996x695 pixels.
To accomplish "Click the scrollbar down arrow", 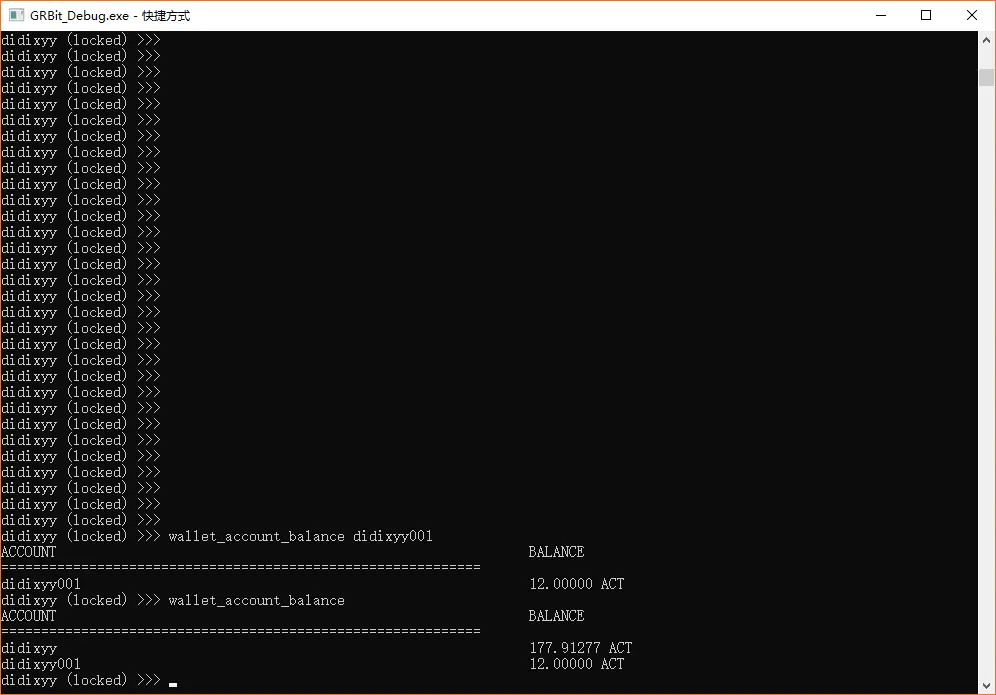I will point(986,686).
